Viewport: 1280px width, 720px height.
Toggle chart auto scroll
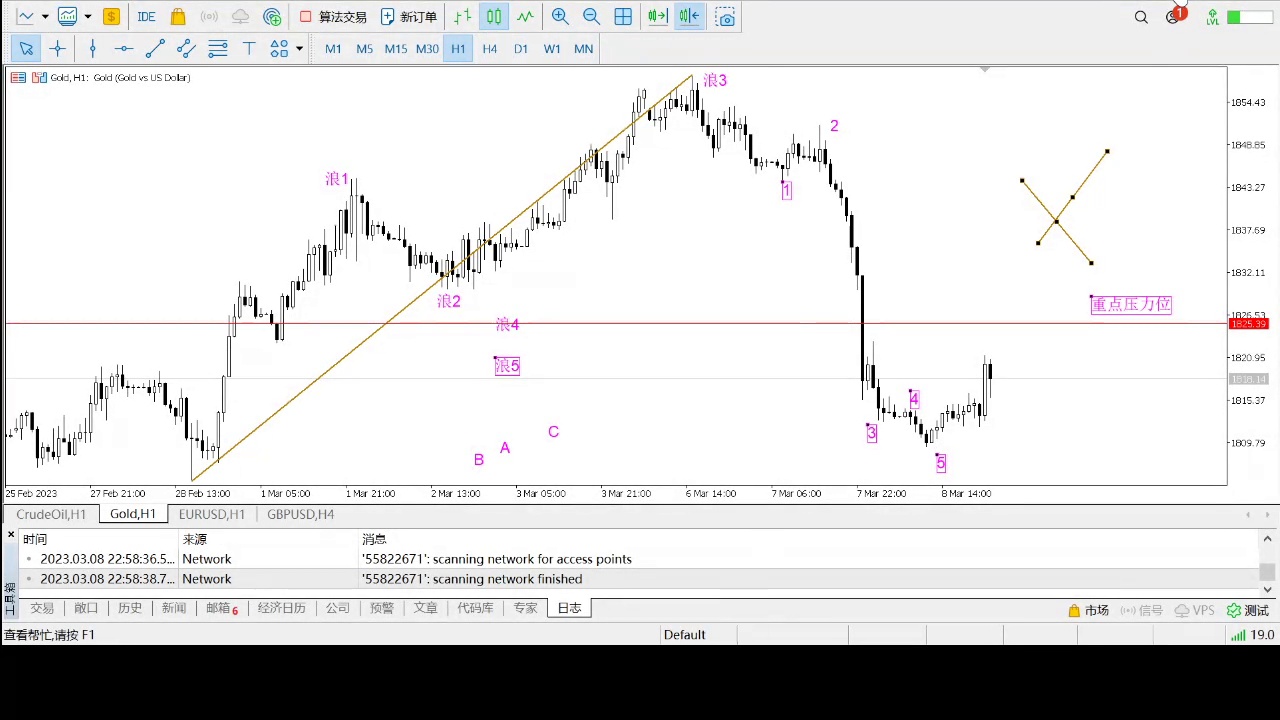click(657, 16)
